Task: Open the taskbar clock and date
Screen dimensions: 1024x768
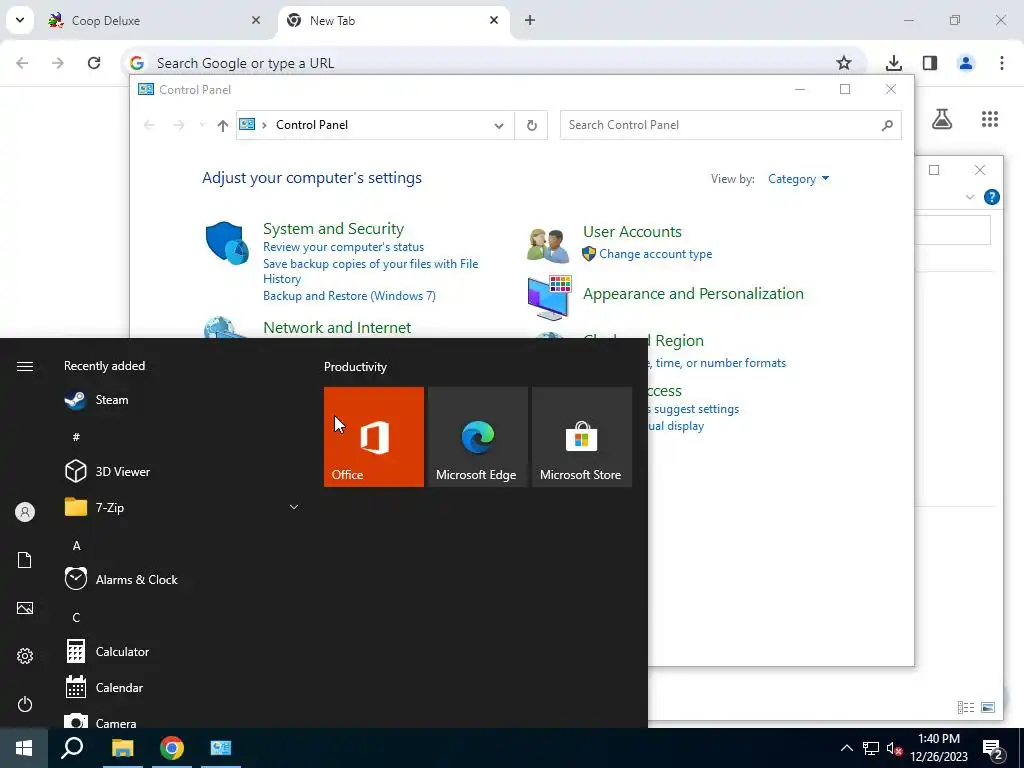Action: point(938,748)
